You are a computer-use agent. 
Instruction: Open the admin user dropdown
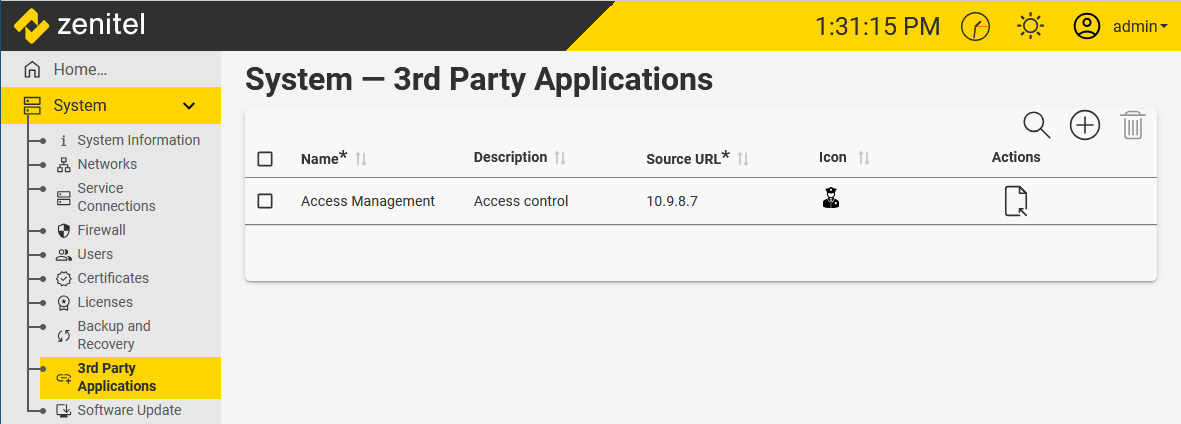point(1121,27)
